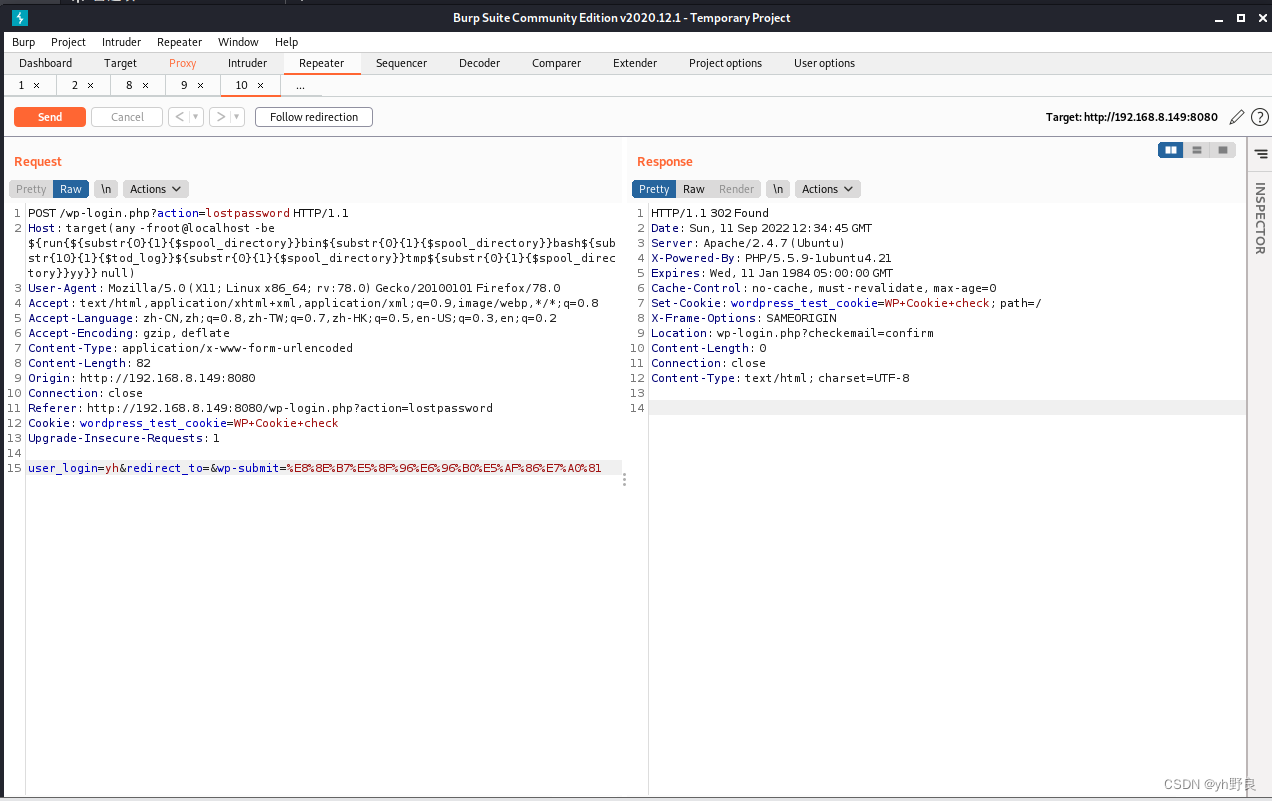Open Request Actions dropdown
The image size is (1272, 801).
156,189
